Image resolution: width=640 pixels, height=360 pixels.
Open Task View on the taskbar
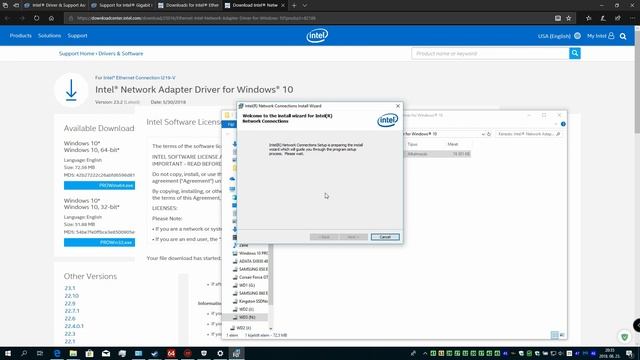[x=40, y=353]
